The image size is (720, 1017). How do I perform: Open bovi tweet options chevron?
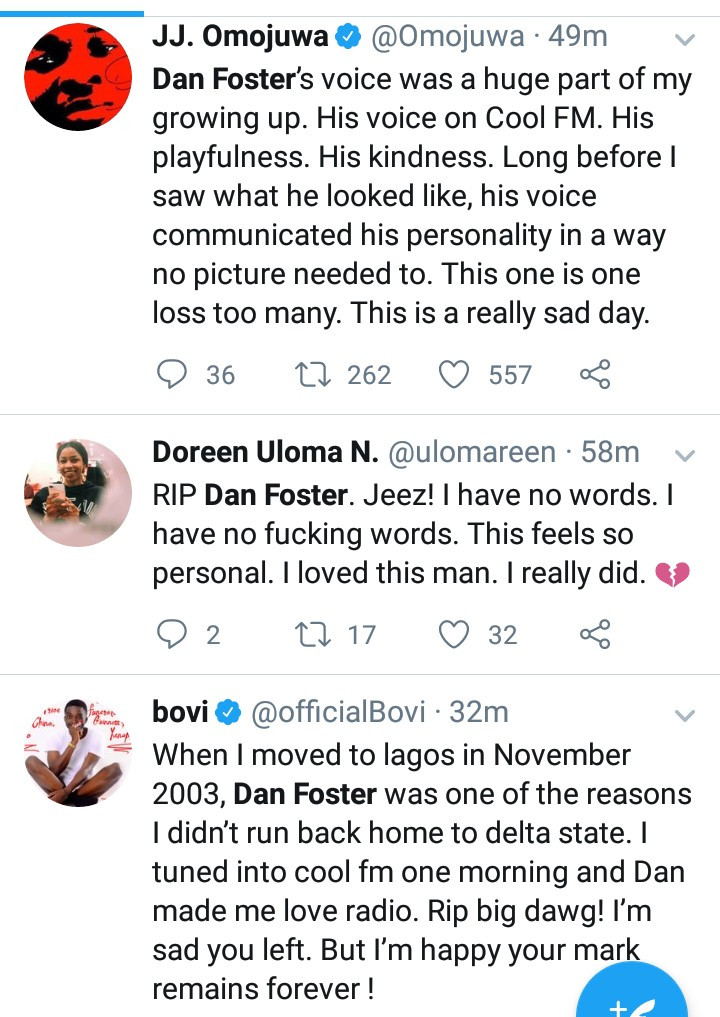685,715
